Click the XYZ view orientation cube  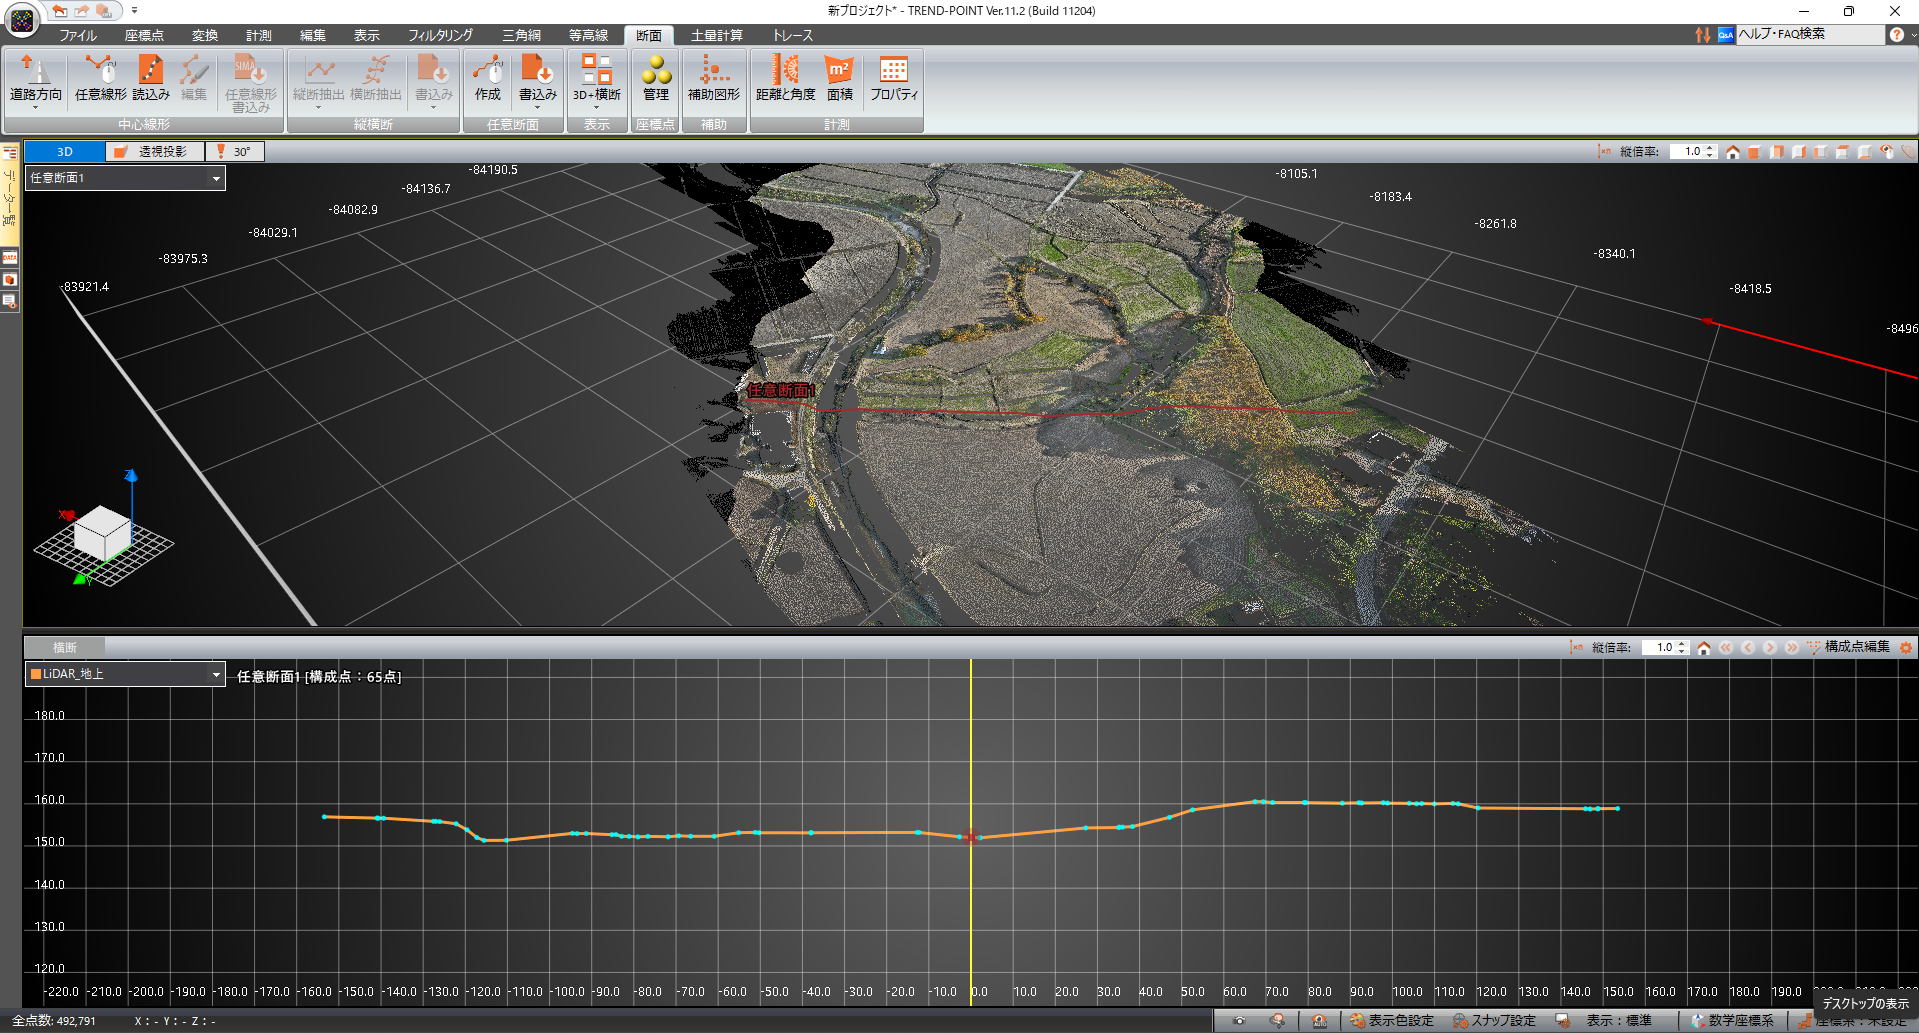click(x=103, y=532)
